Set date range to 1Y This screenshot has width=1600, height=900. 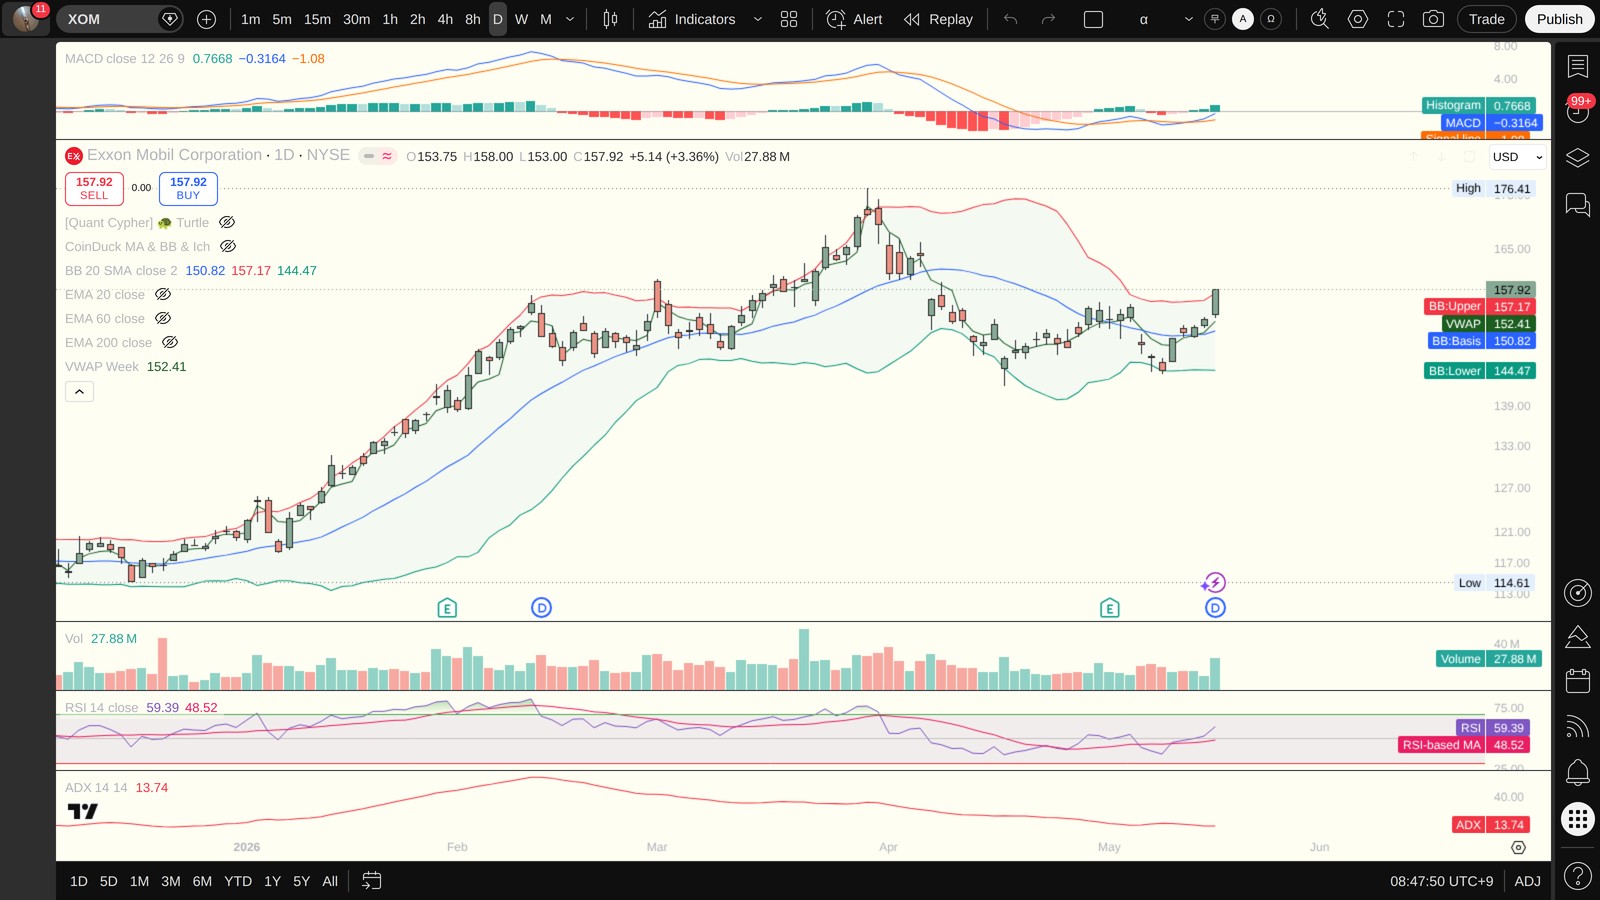click(272, 881)
